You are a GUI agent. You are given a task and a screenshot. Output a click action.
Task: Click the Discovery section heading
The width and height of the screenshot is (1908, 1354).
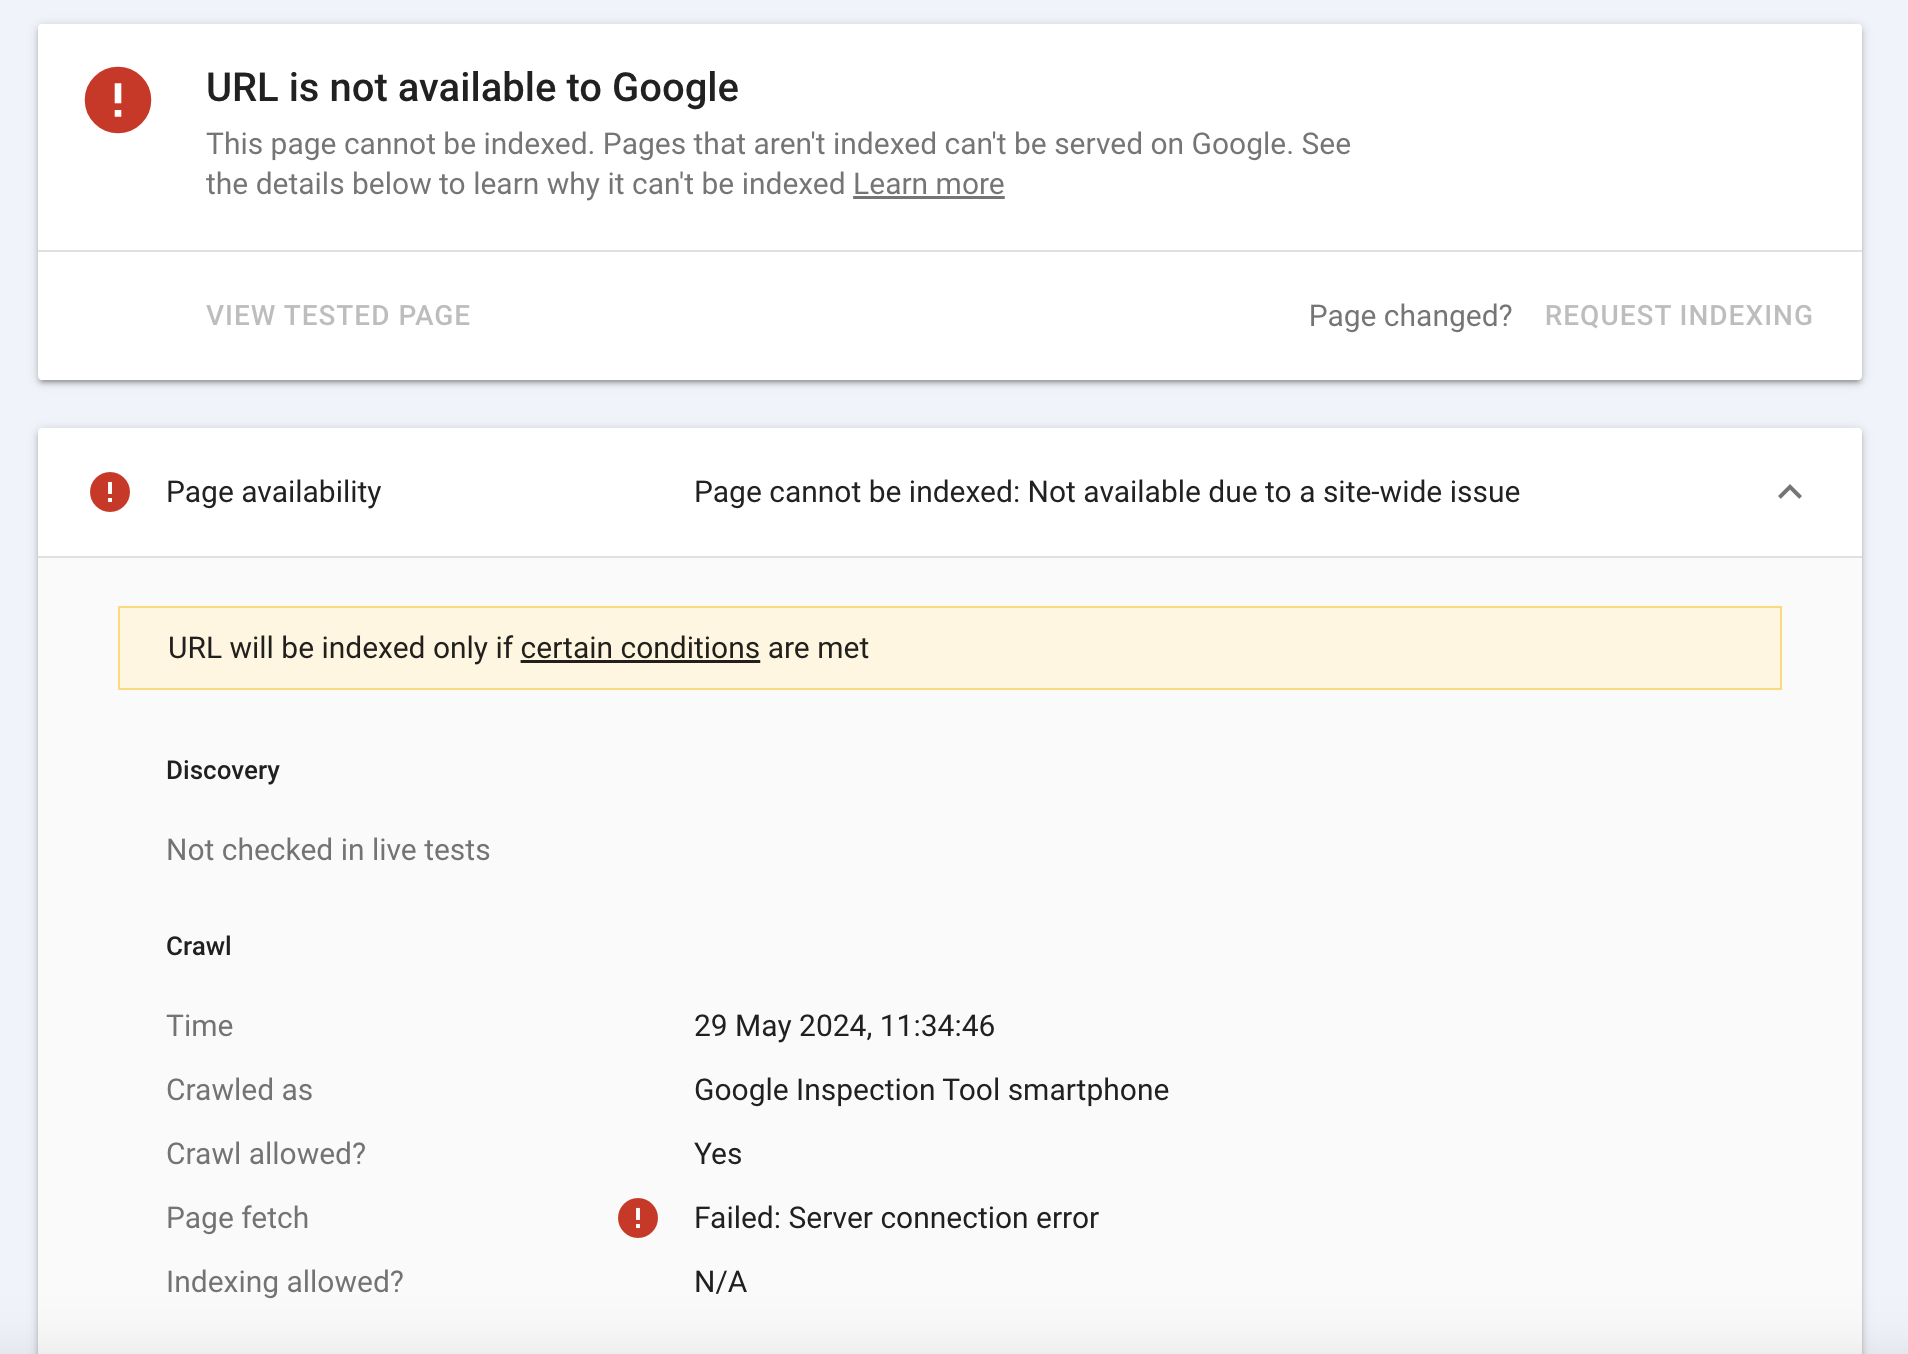[x=223, y=771]
